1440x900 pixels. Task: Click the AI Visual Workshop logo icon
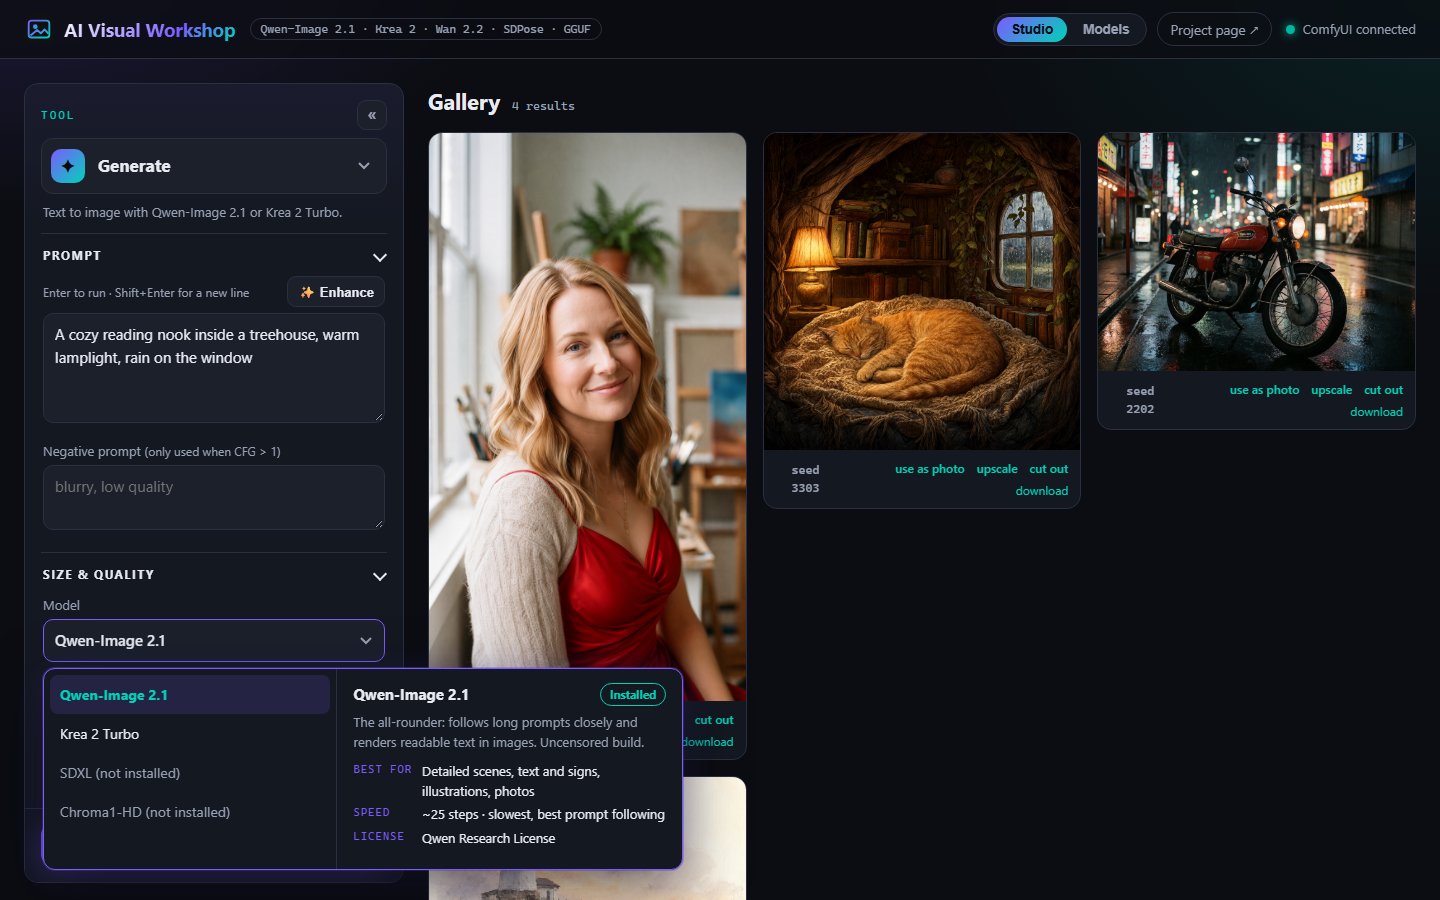[39, 29]
